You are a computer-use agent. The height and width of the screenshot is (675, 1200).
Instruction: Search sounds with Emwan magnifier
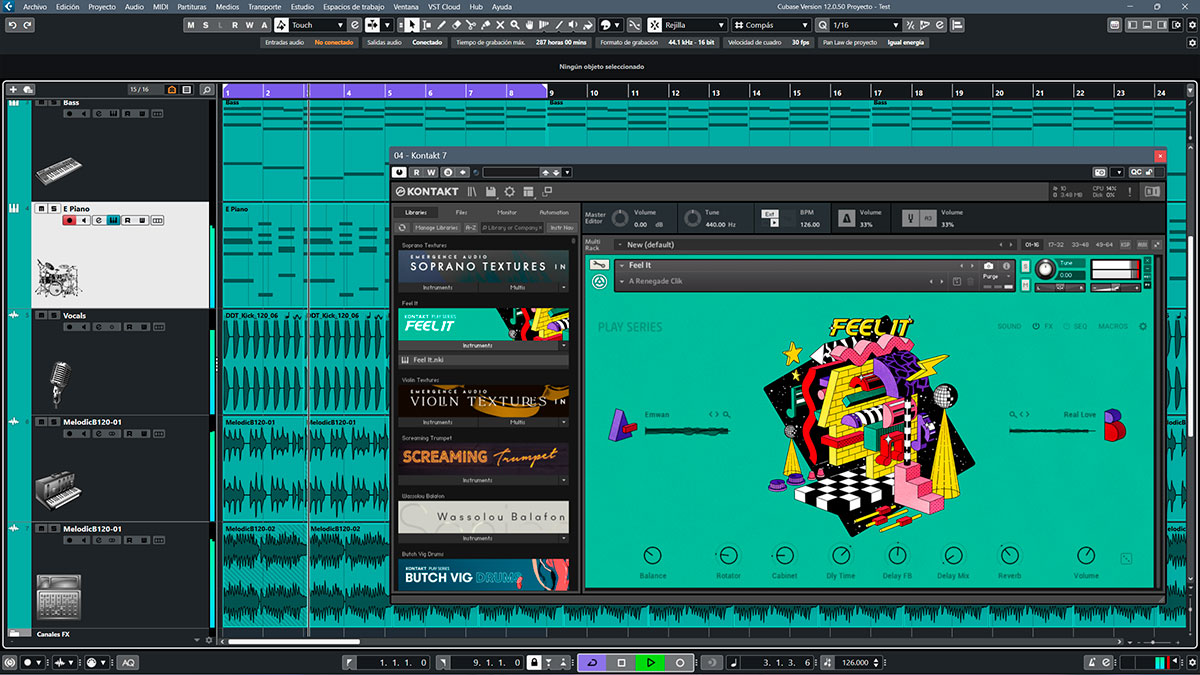pos(726,414)
